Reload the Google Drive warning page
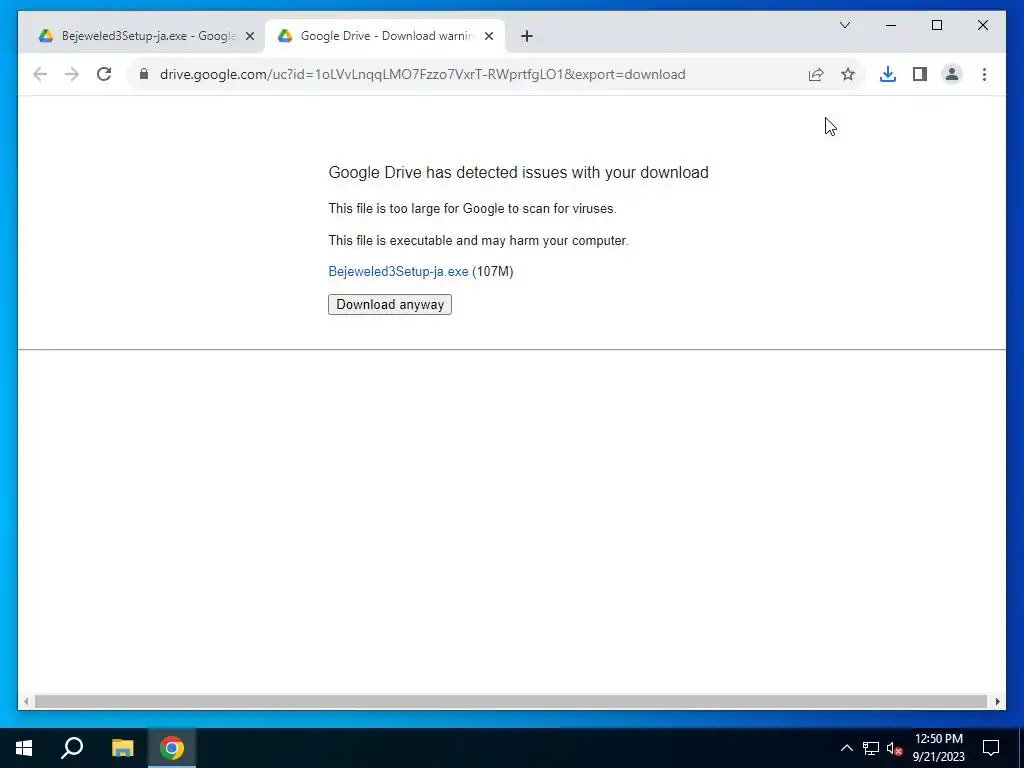This screenshot has width=1024, height=768. [x=104, y=74]
